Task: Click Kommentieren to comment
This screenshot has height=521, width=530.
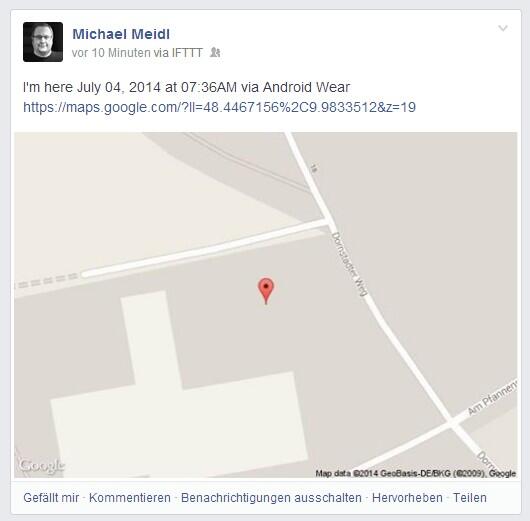Action: (x=130, y=498)
